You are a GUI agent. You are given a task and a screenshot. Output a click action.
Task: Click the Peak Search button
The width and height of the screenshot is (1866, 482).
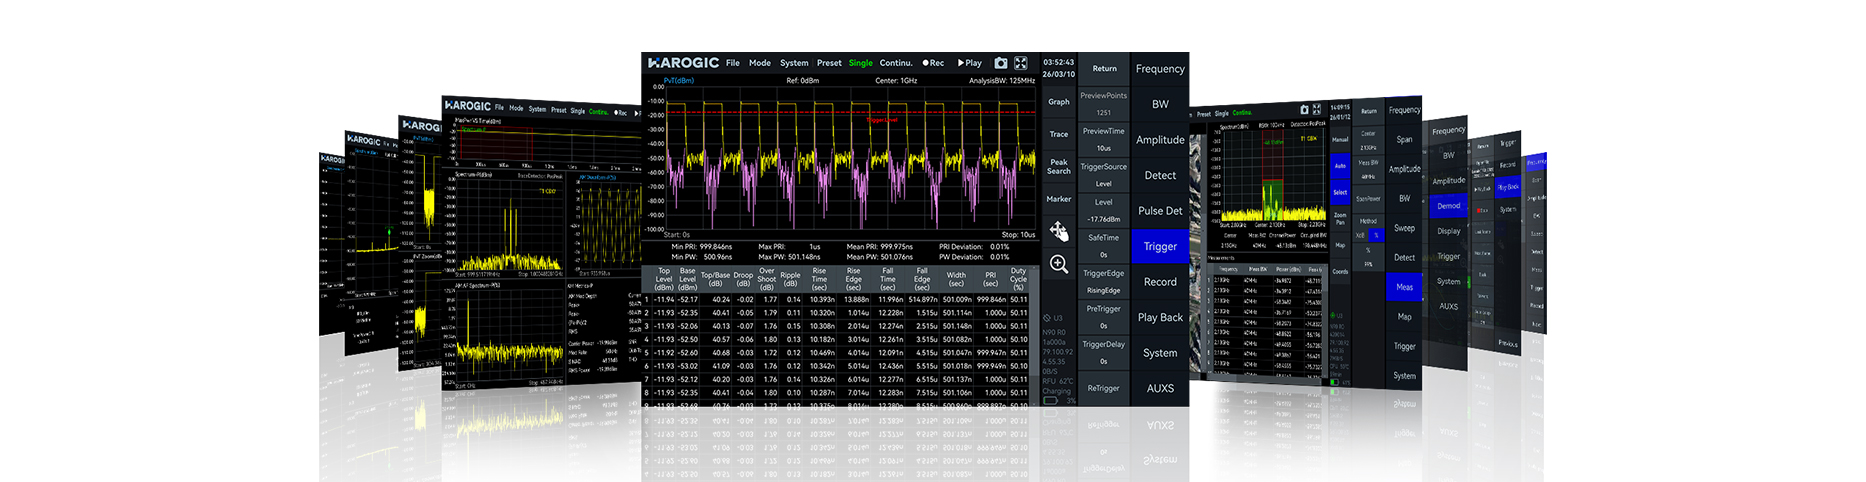[1058, 166]
